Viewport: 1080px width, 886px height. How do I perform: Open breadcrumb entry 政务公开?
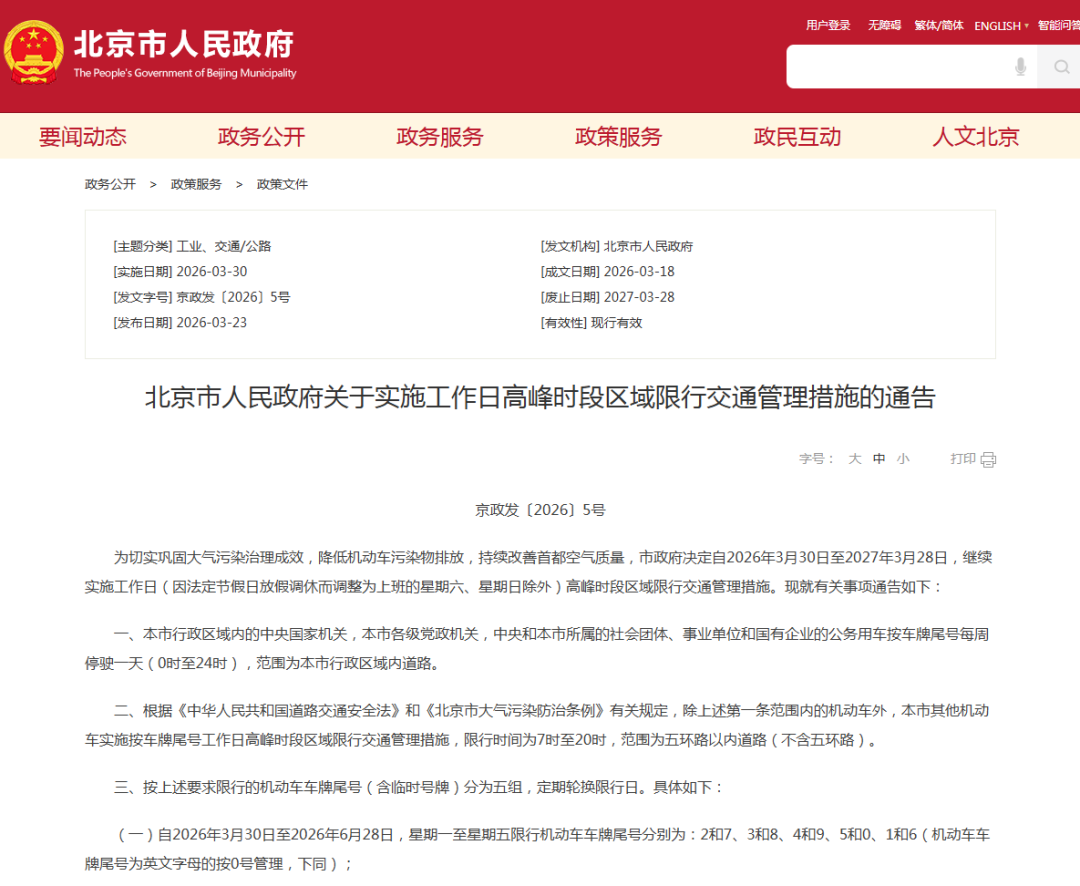pyautogui.click(x=109, y=184)
